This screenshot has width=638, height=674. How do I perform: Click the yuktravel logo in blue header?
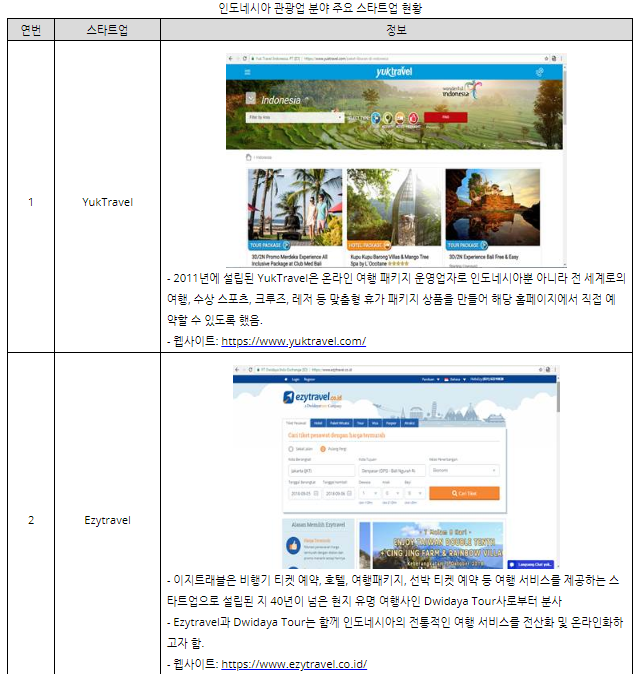pos(394,71)
